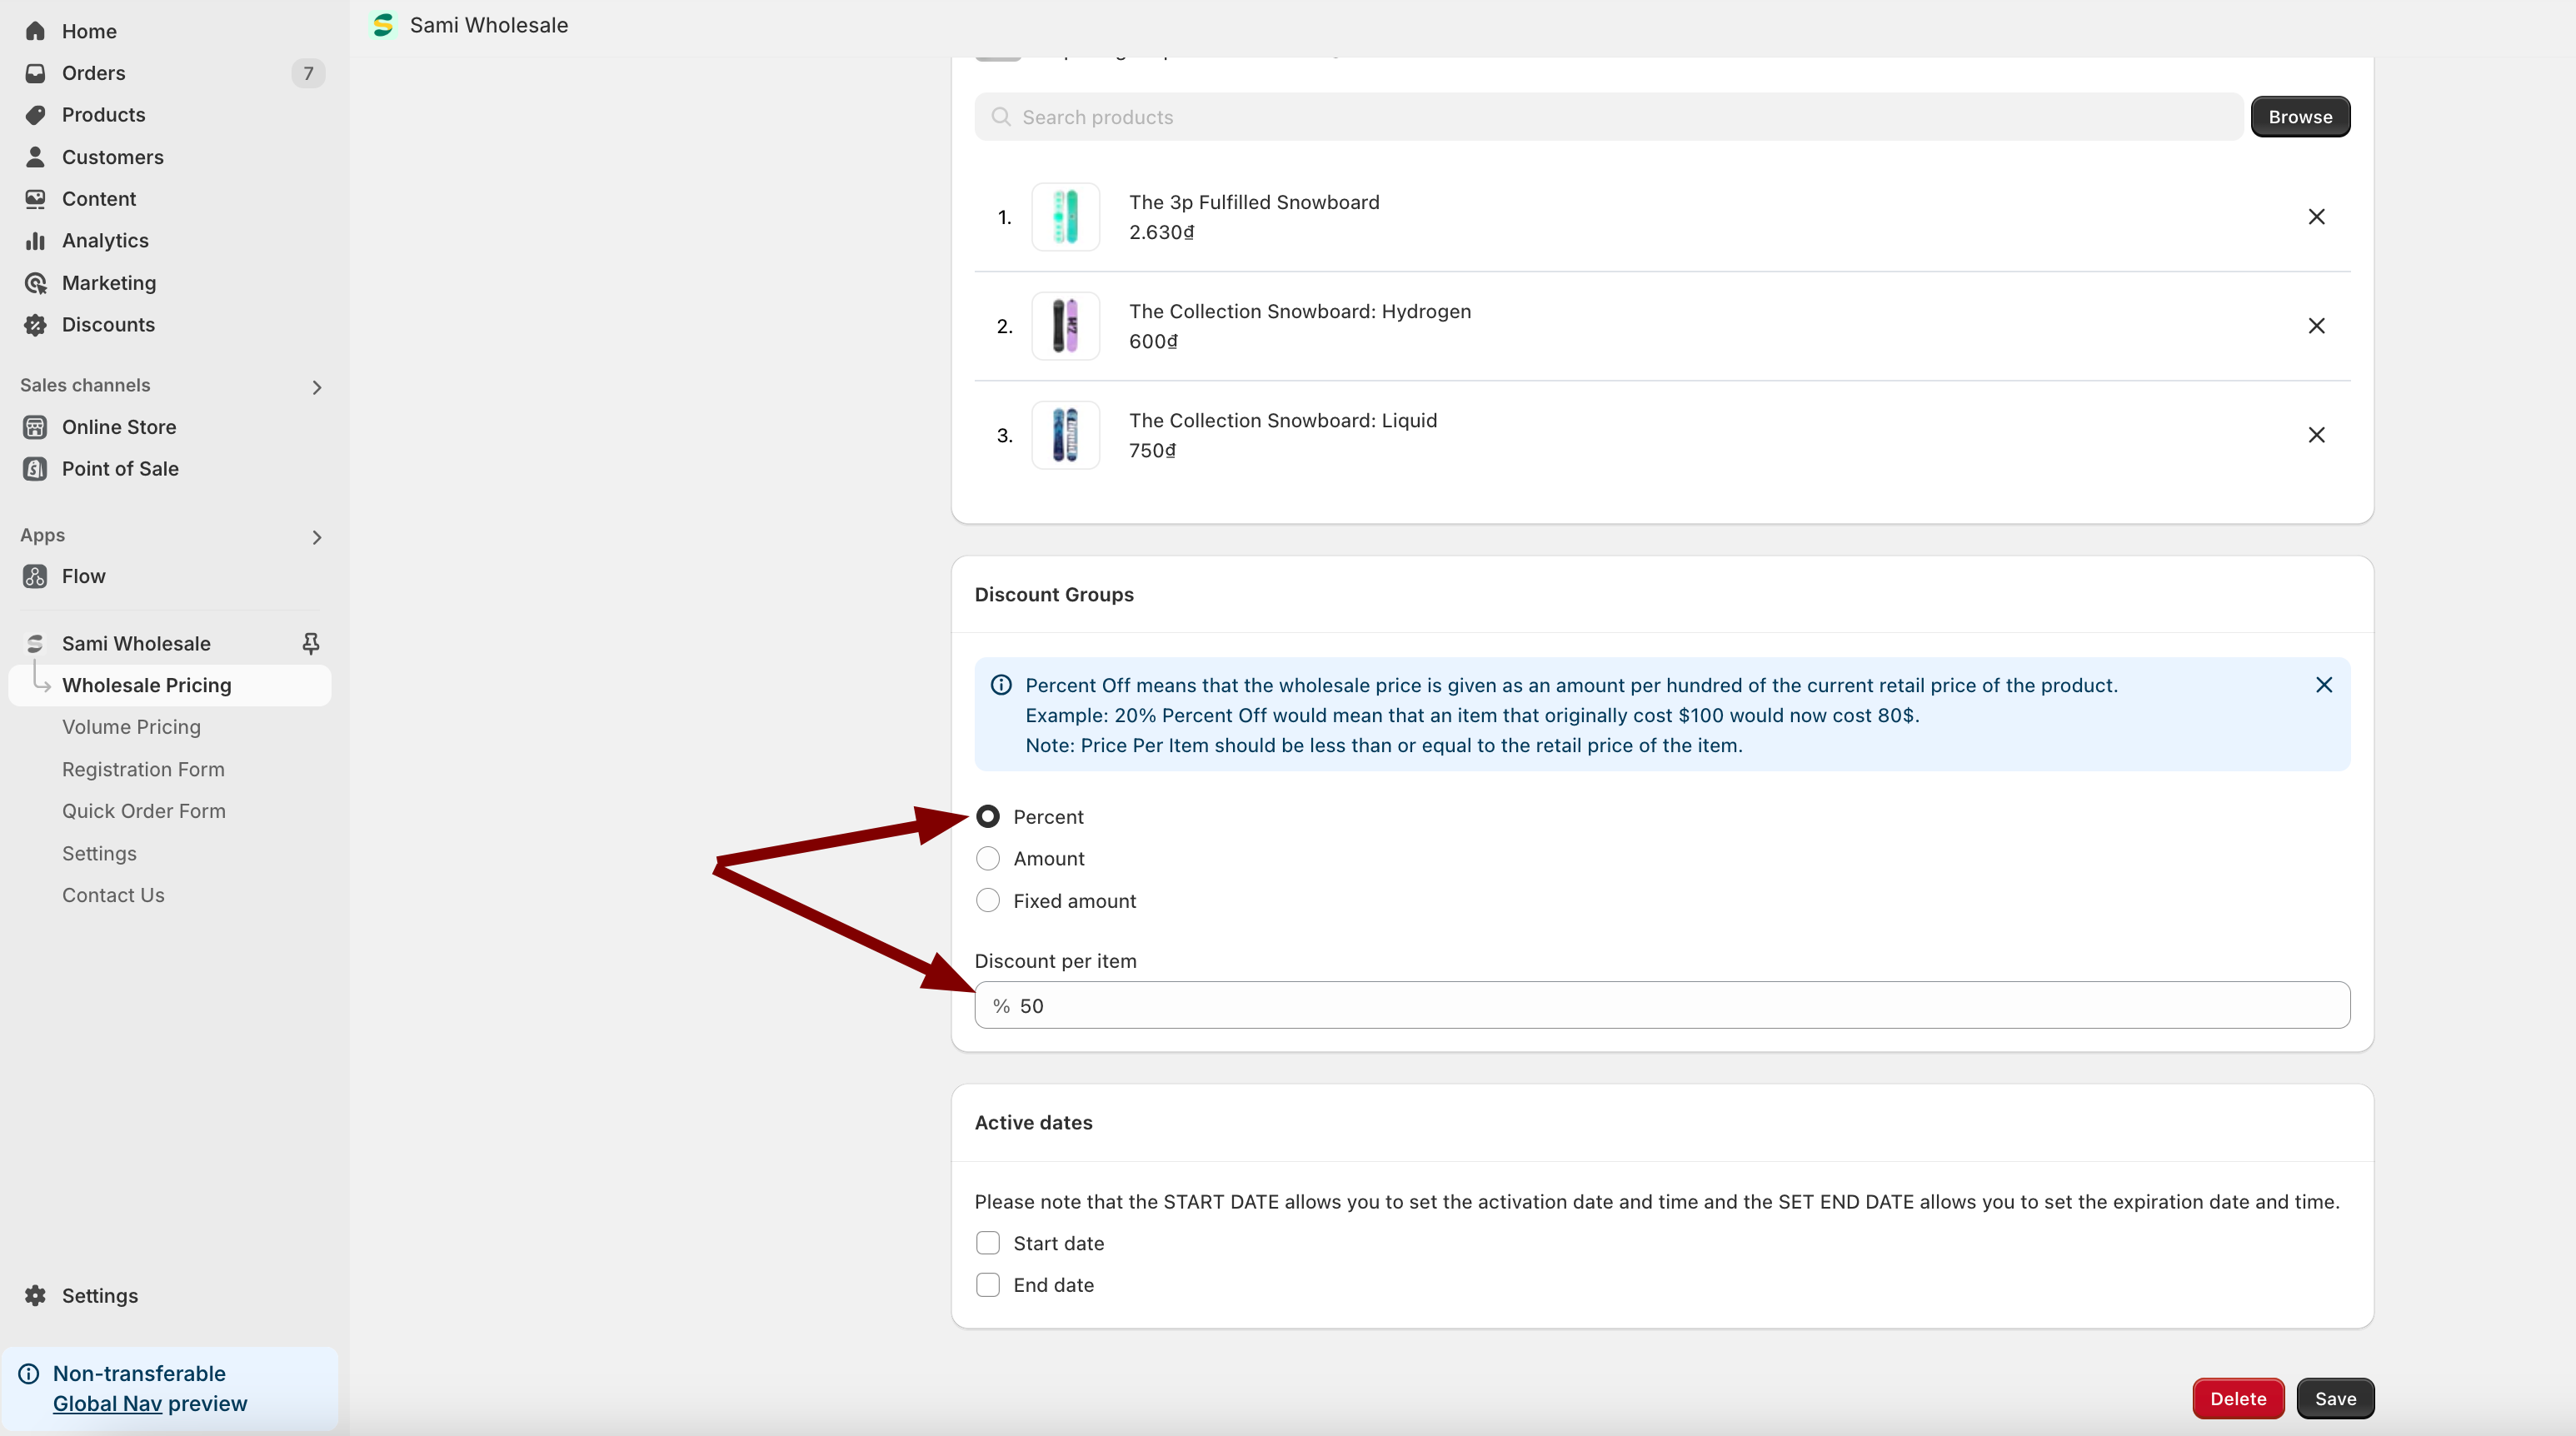Open the Home icon in sidebar
Screen dimensions: 2576x1436
[x=35, y=31]
